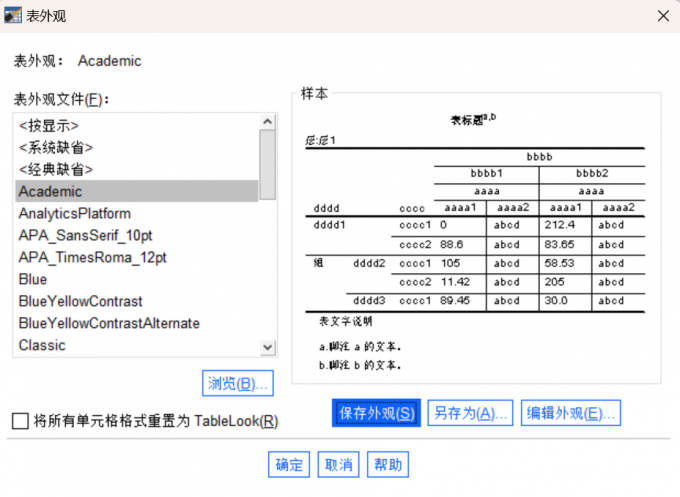
Task: Click sample header bbbb2
Action: pos(592,173)
